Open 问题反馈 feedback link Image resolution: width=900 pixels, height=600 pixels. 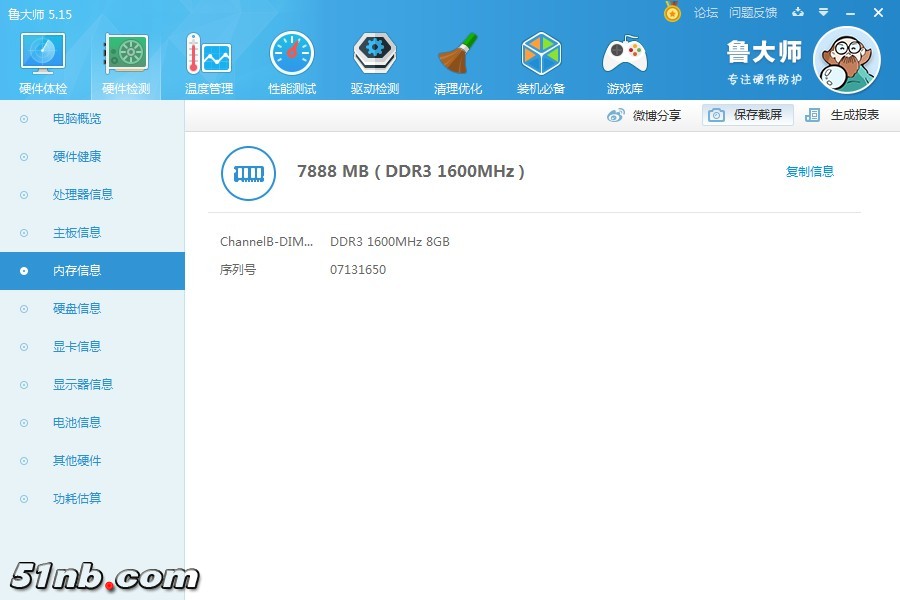click(x=753, y=13)
